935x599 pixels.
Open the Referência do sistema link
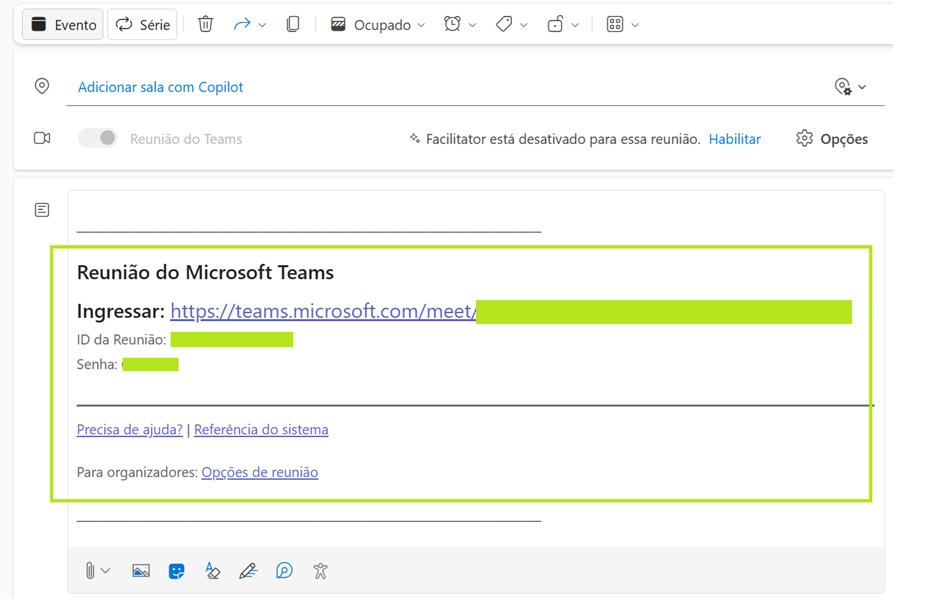coord(261,430)
